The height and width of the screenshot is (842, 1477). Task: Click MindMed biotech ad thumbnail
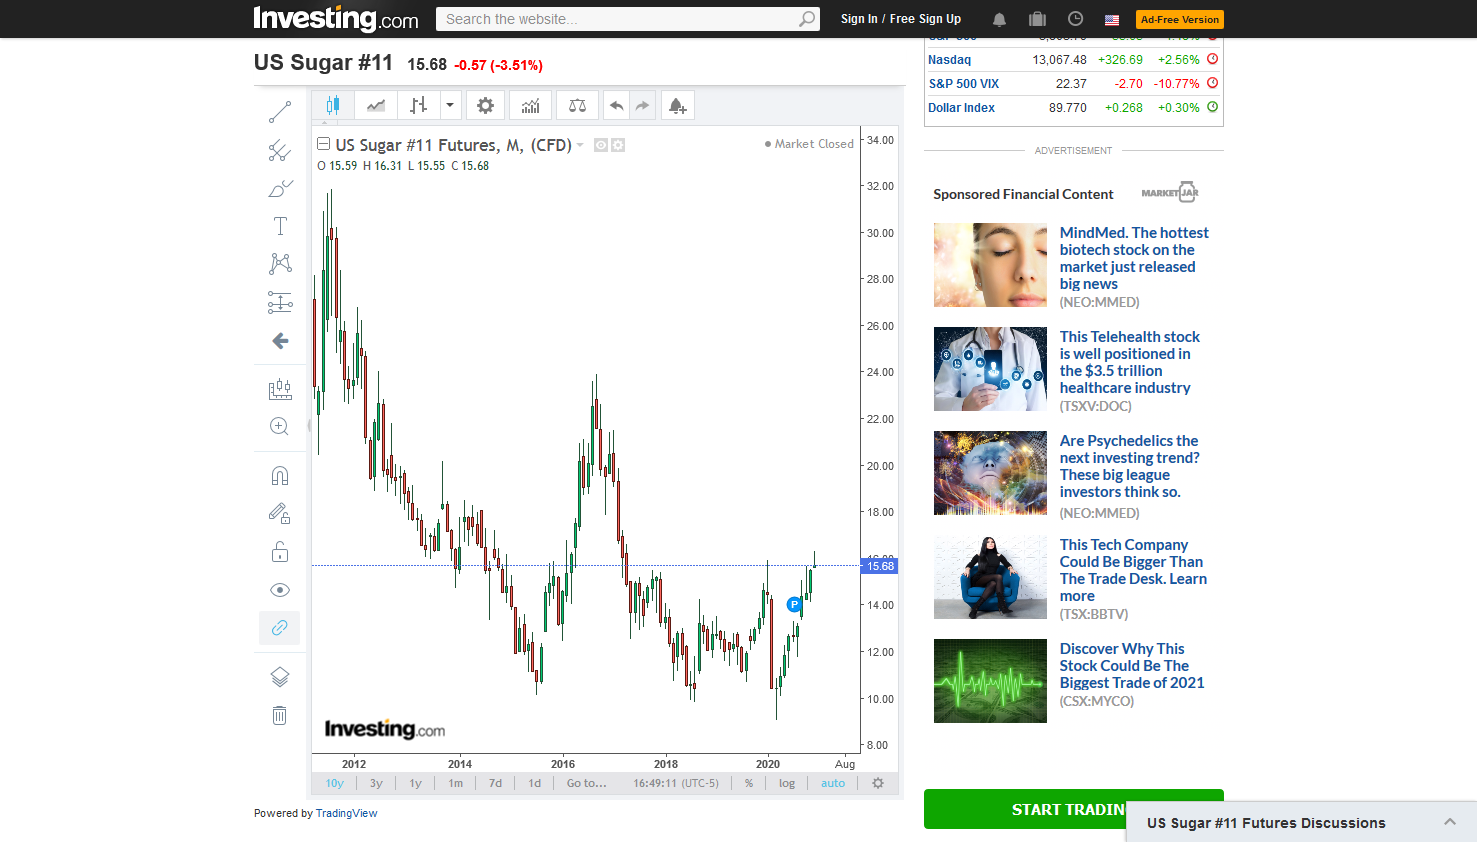coord(990,265)
